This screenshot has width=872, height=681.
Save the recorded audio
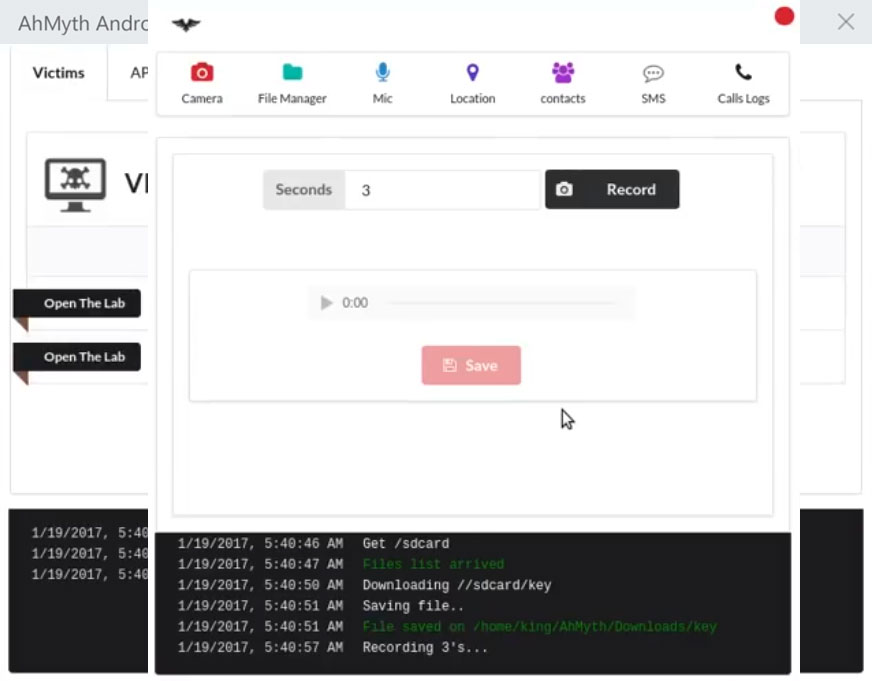[471, 365]
